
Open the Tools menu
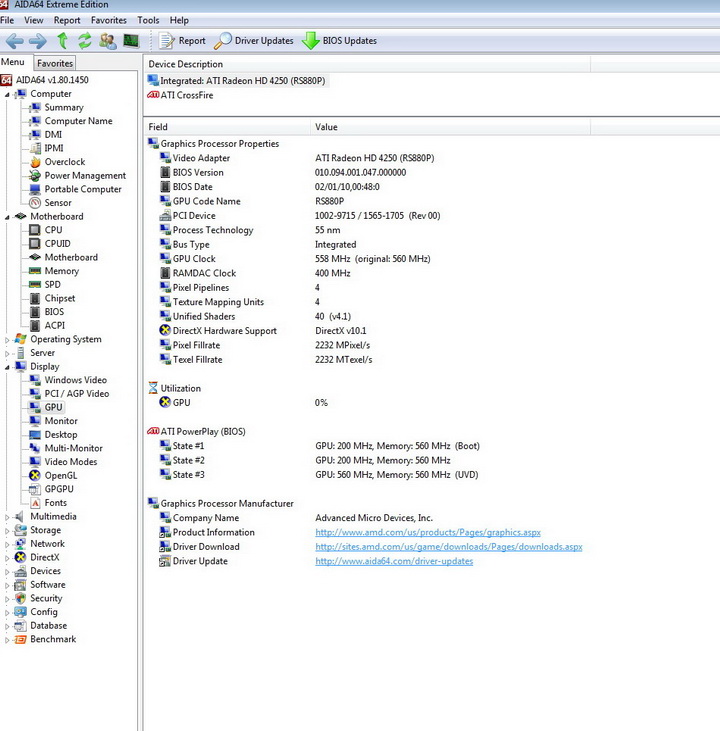(x=148, y=20)
